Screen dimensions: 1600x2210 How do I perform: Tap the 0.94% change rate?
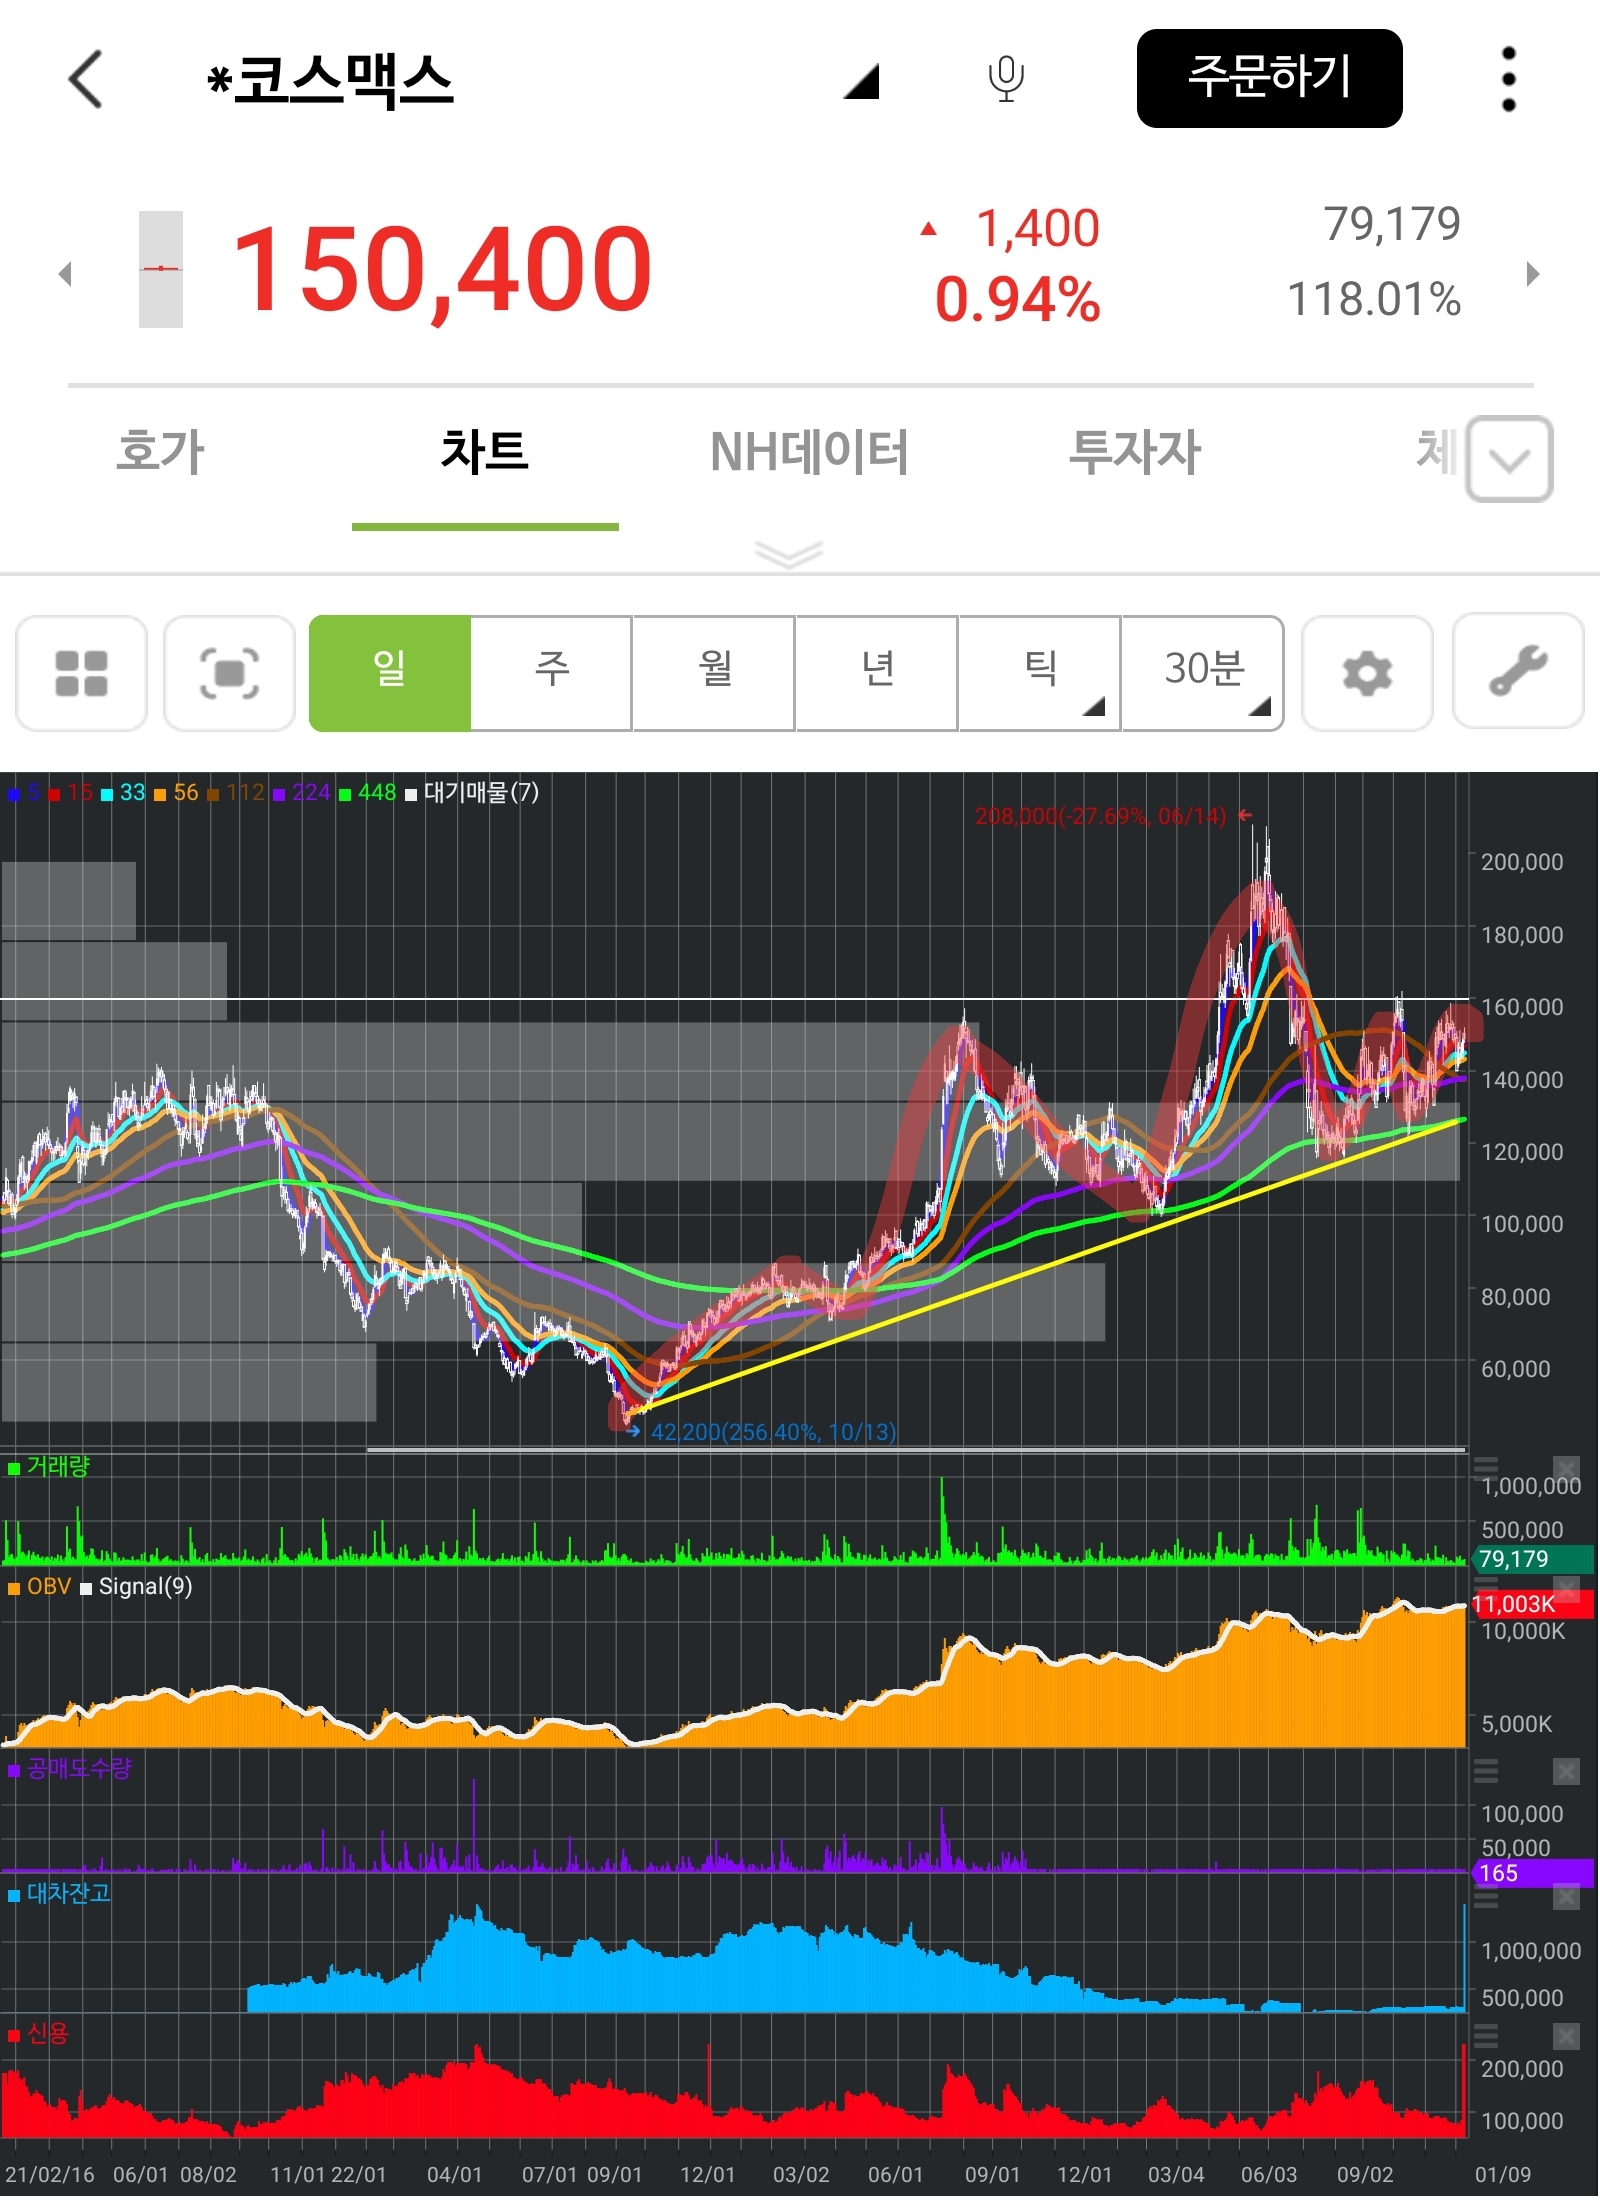[x=1017, y=300]
